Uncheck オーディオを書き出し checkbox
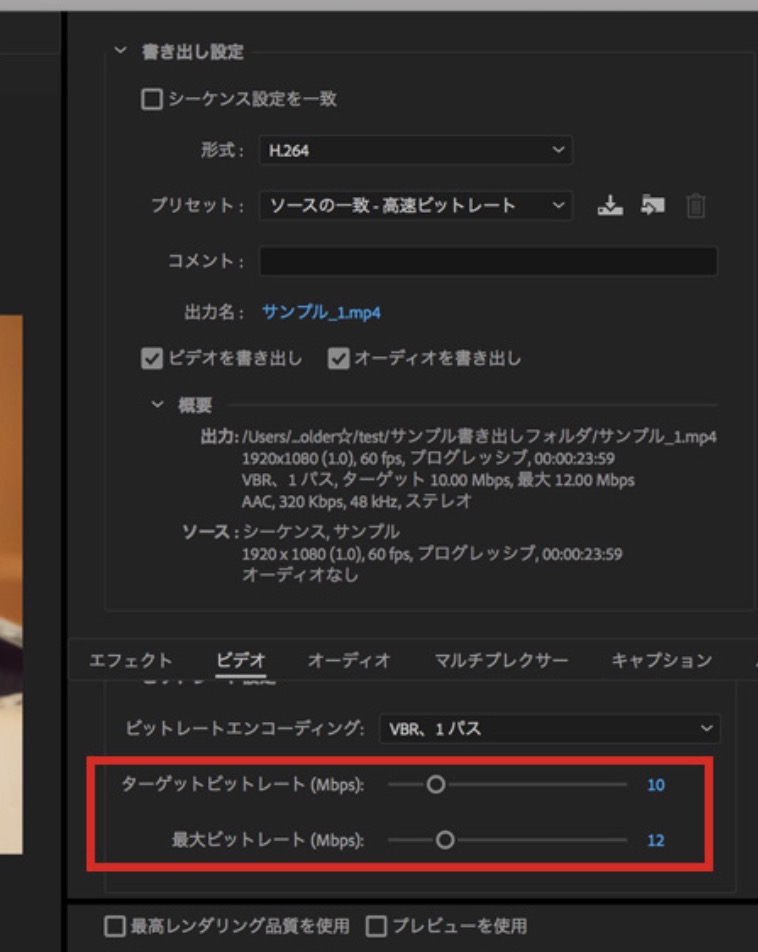Viewport: 758px width, 952px height. tap(338, 358)
